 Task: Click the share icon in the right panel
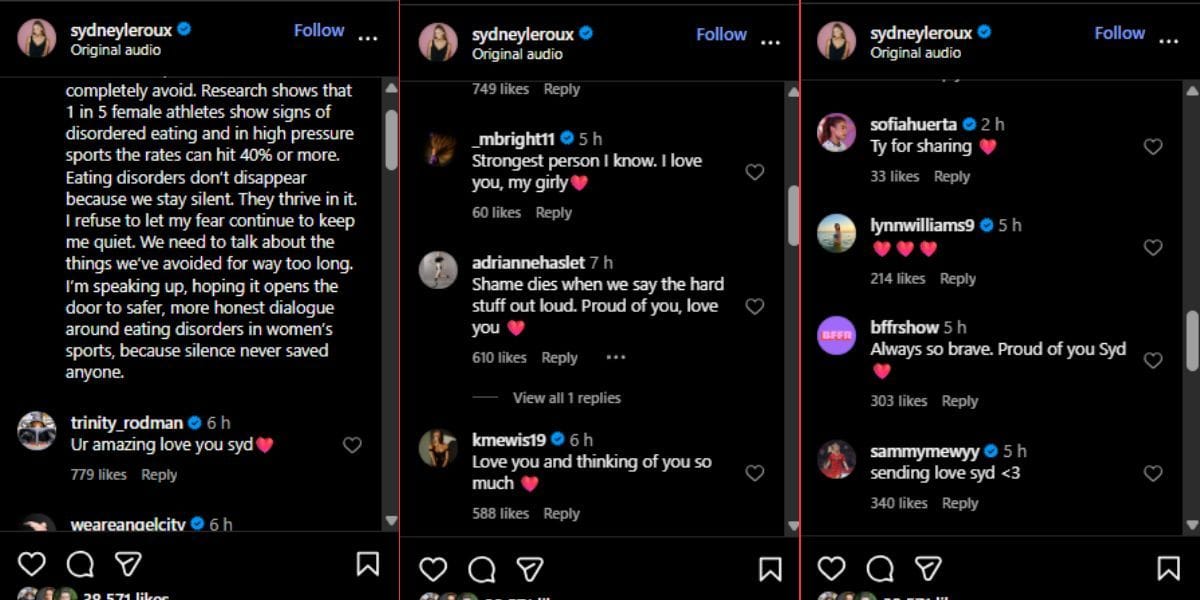[x=926, y=568]
